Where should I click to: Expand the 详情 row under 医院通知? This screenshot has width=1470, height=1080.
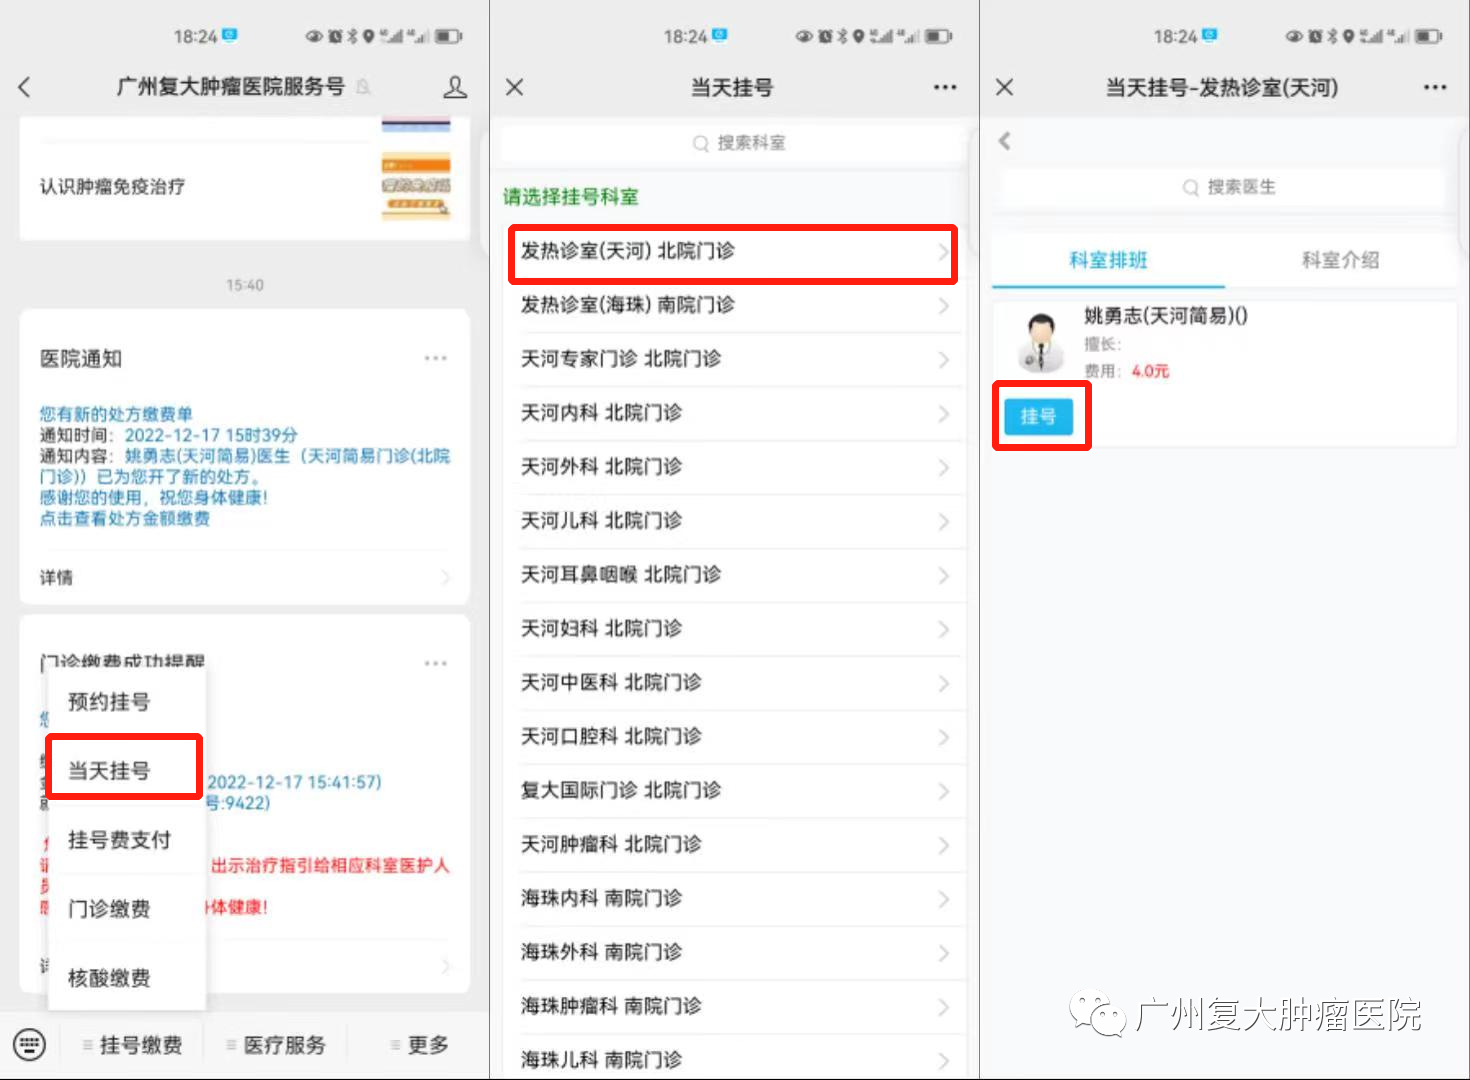[x=244, y=577]
